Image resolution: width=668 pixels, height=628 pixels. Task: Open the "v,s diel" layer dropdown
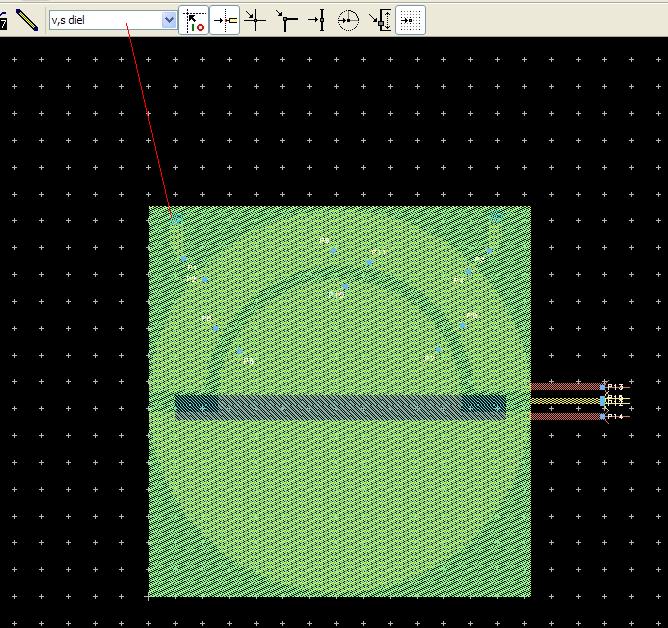[x=169, y=20]
